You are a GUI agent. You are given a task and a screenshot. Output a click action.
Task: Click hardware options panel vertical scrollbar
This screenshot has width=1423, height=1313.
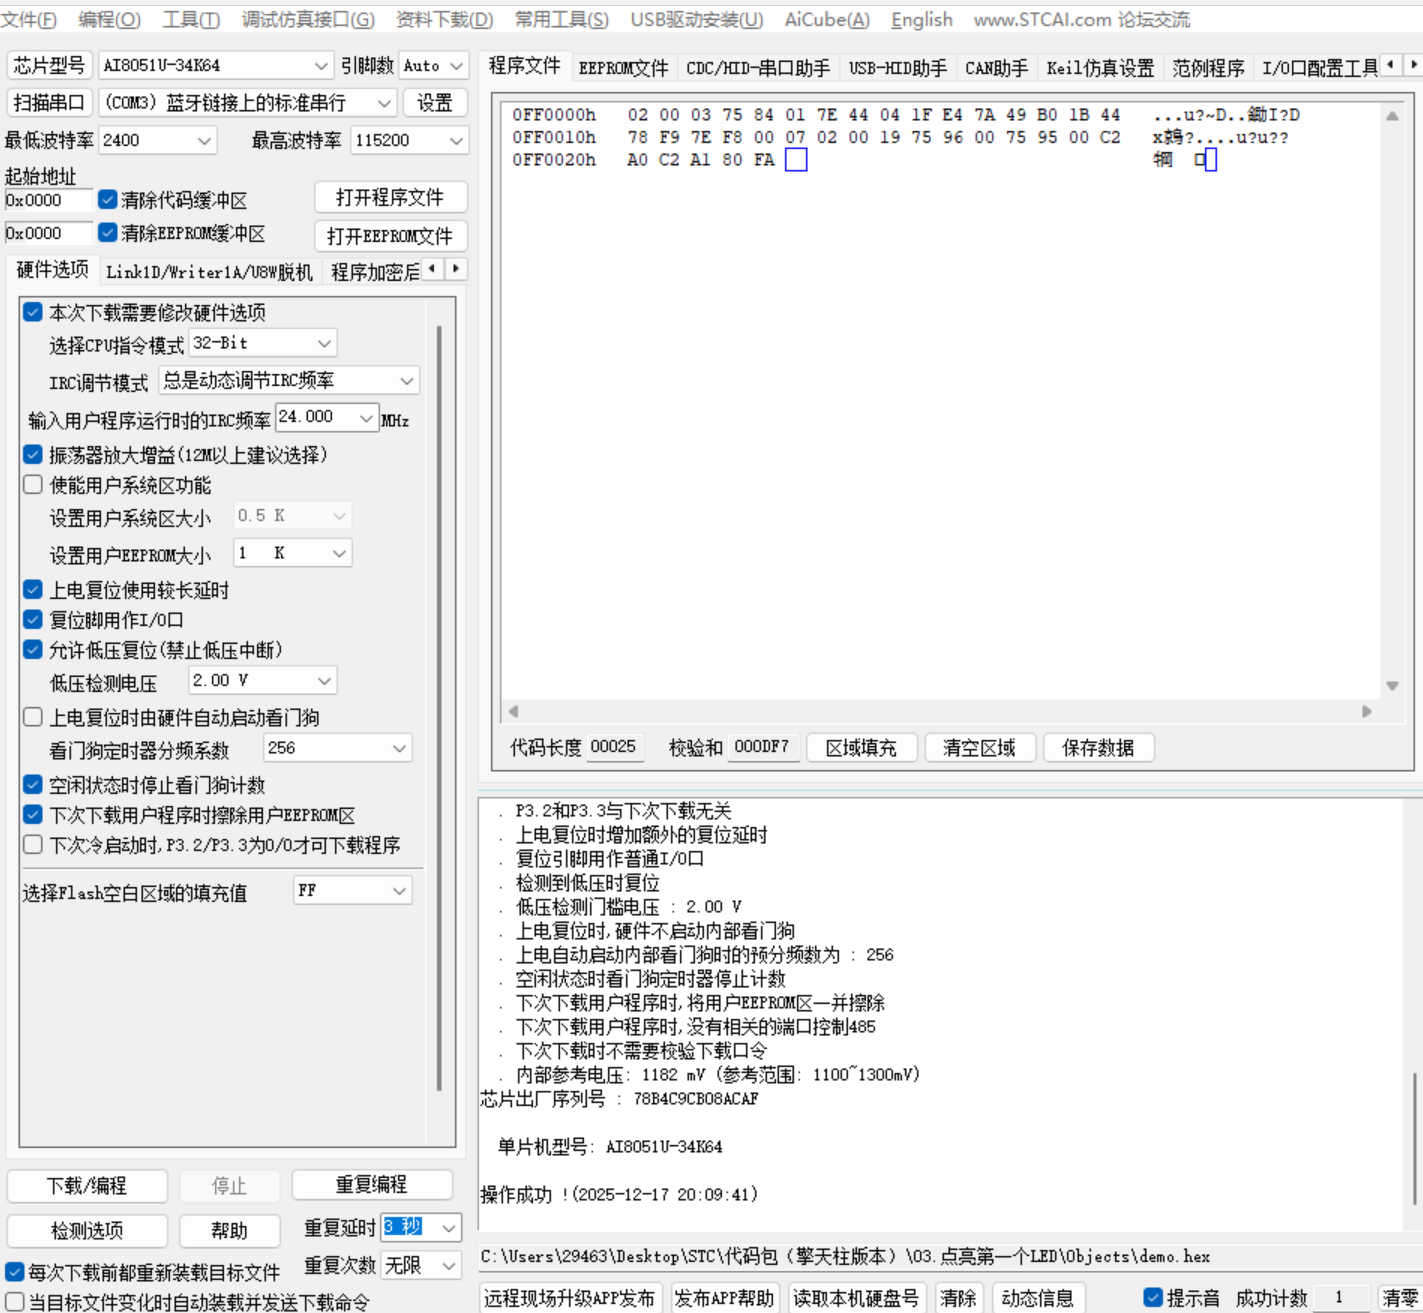pos(439,708)
